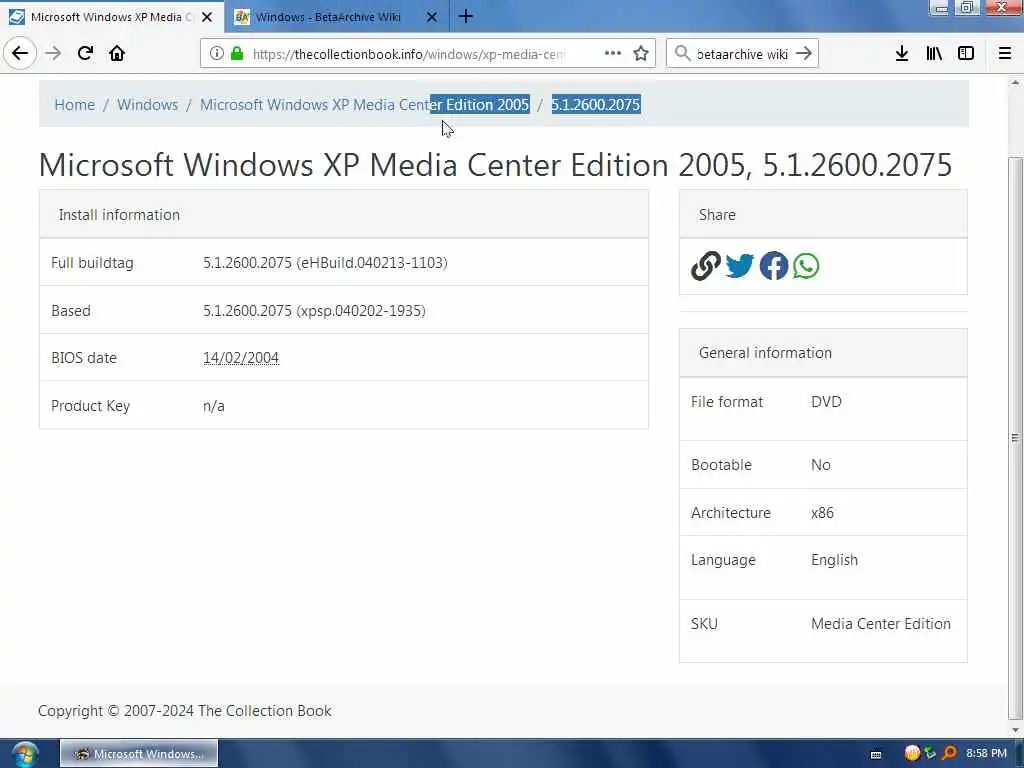The image size is (1024, 768).
Task: Click the keyboard tray icon
Action: point(876,754)
